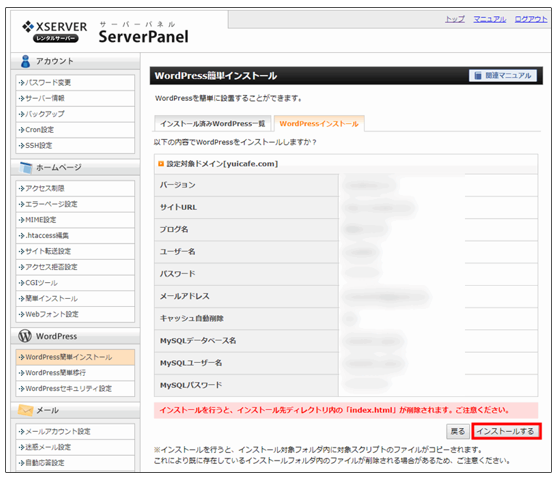Click the ServerPanel title text
The image size is (555, 483).
click(143, 37)
